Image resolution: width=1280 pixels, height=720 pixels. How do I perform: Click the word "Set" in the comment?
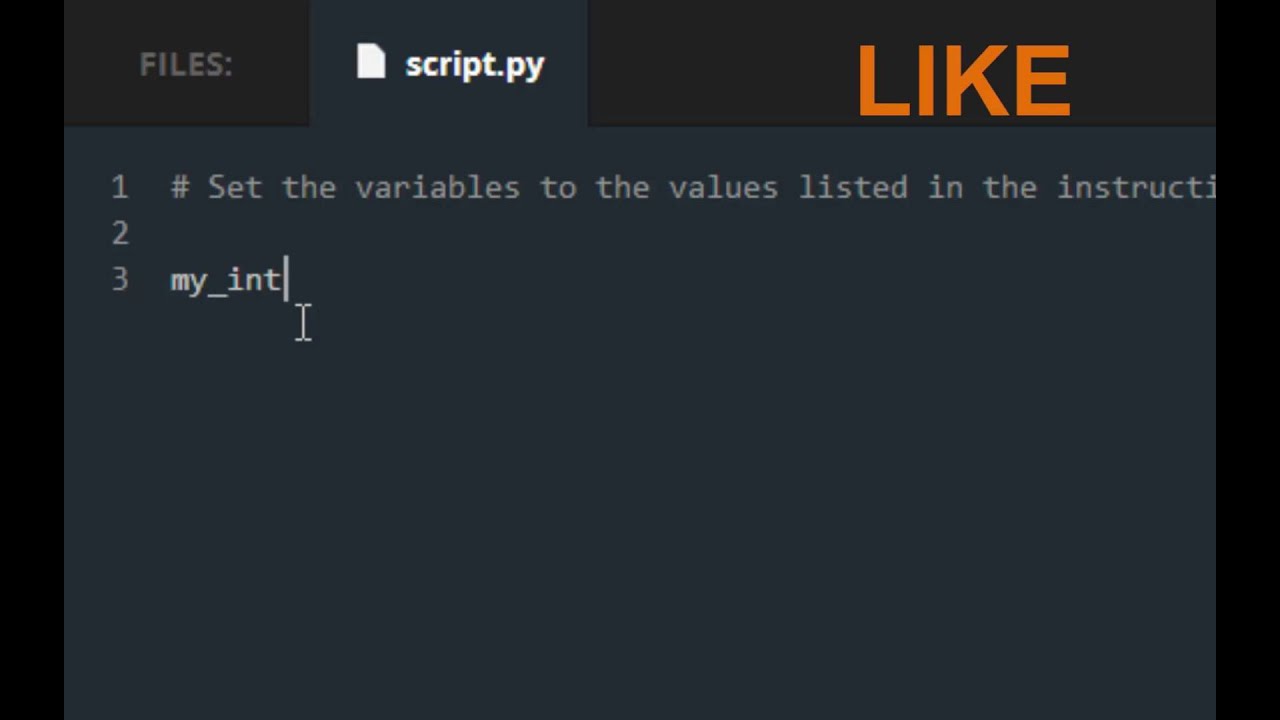coord(235,187)
